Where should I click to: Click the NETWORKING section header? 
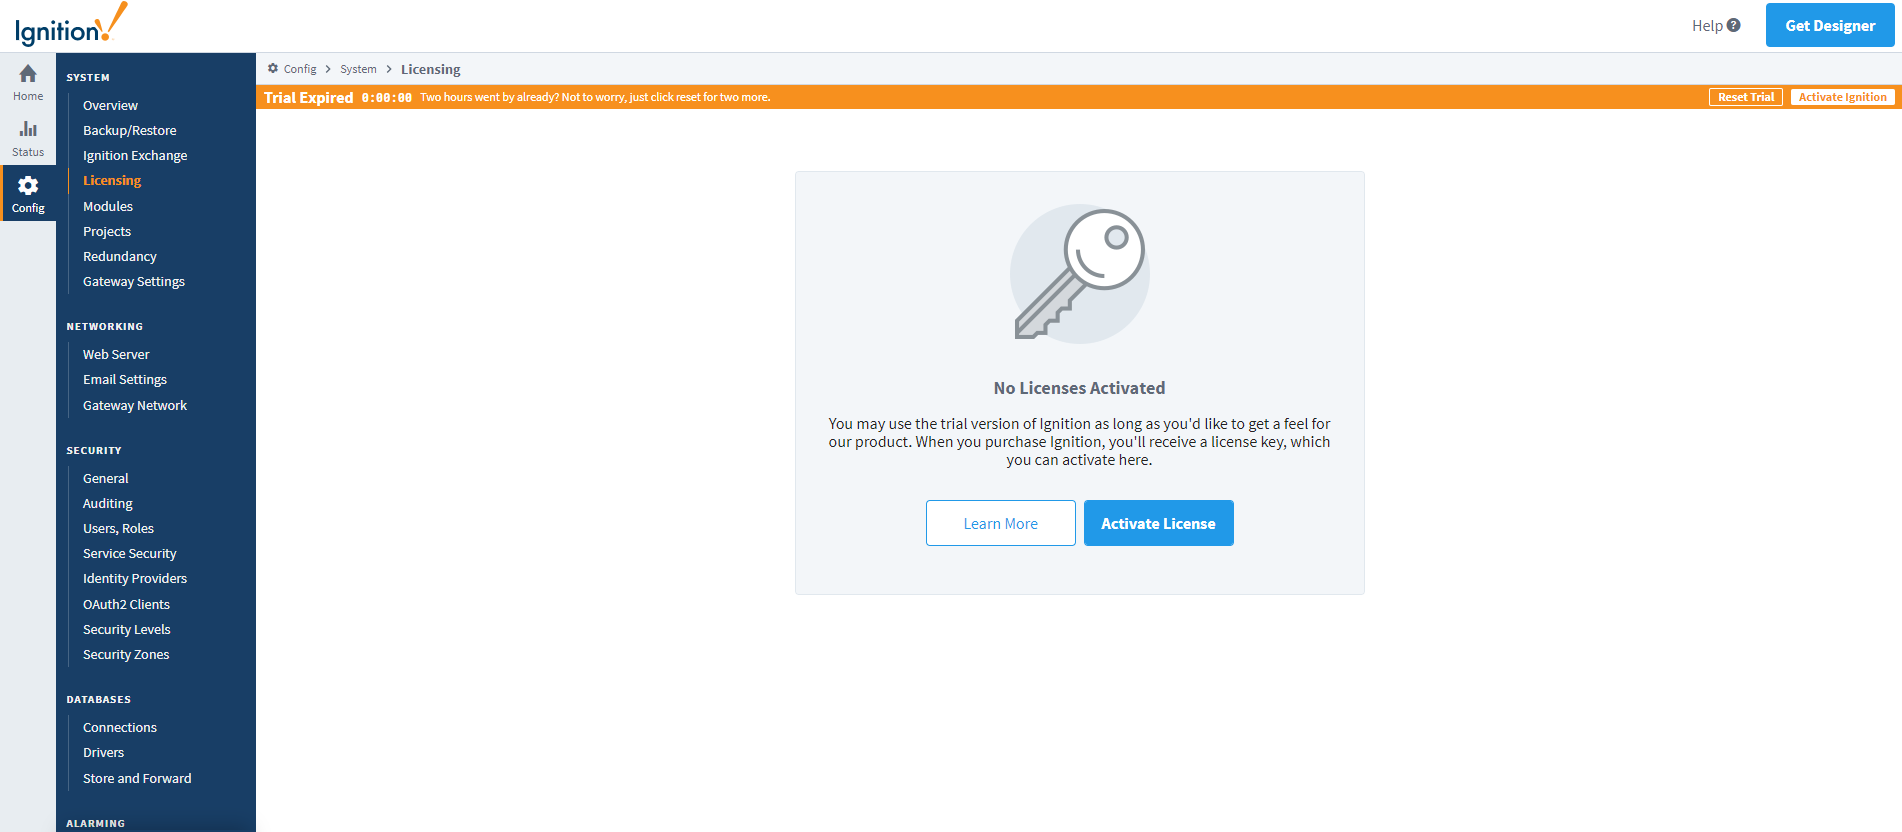105,326
